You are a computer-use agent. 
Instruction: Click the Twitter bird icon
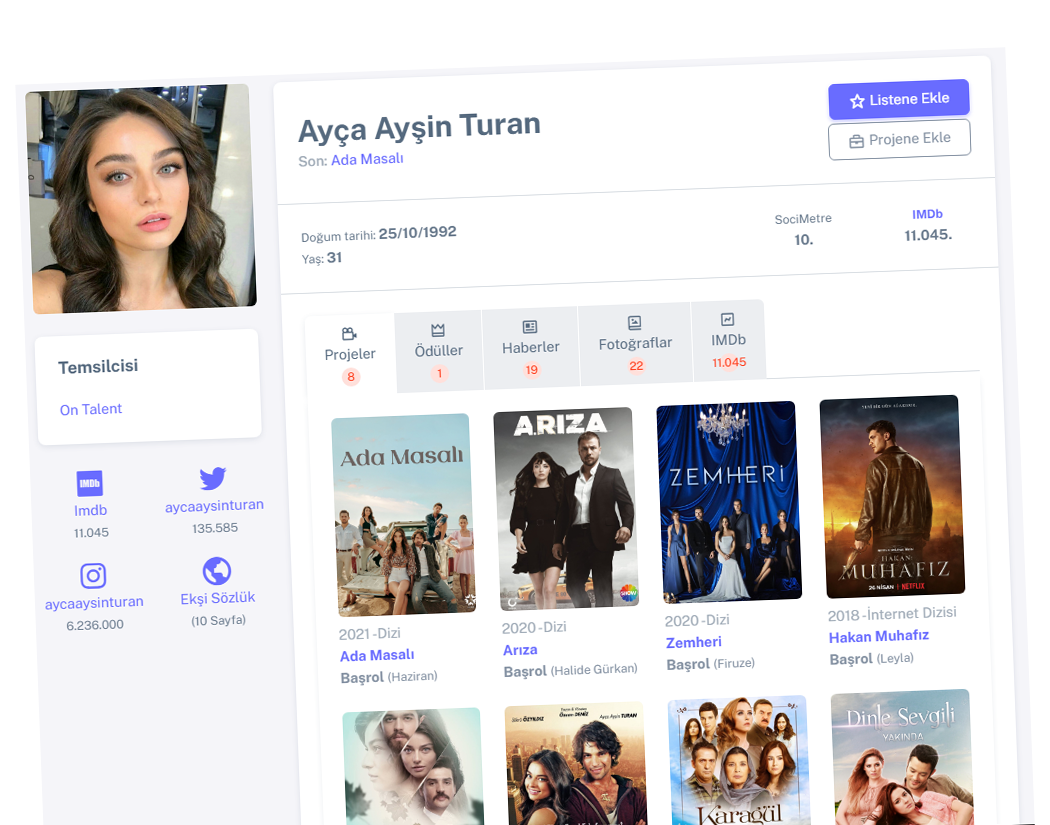(213, 478)
